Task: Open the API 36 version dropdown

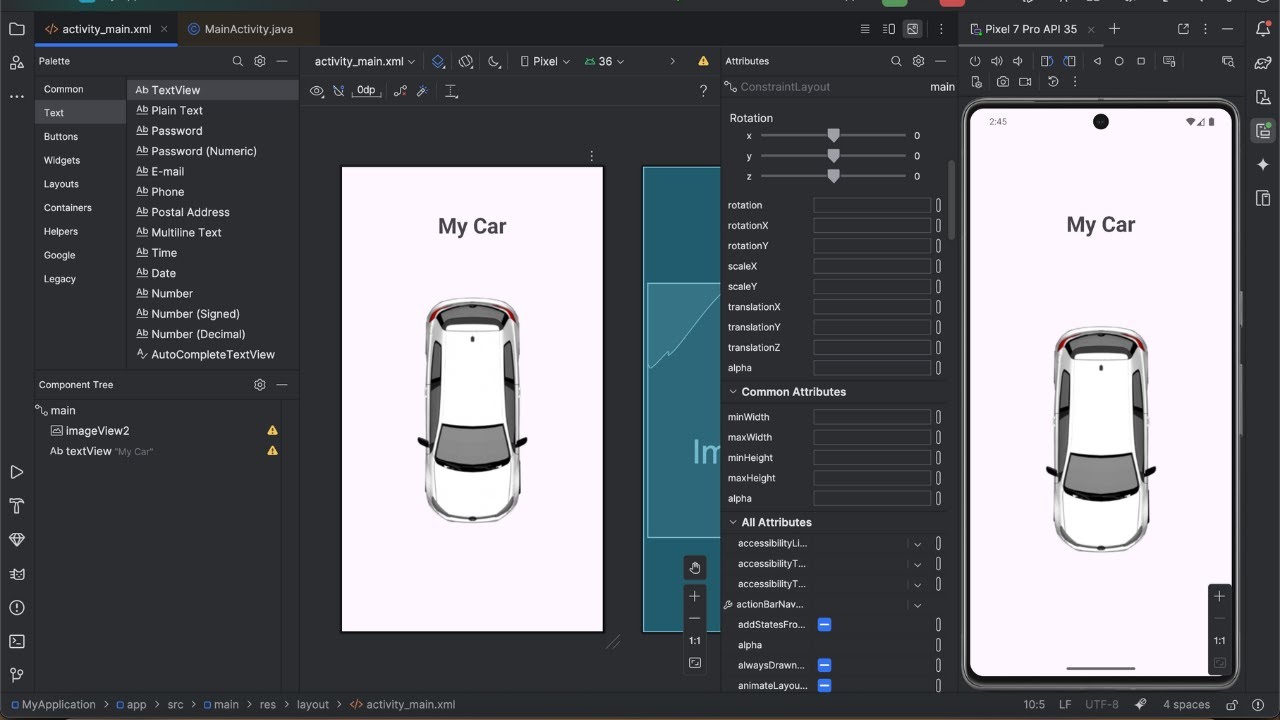Action: click(x=604, y=61)
